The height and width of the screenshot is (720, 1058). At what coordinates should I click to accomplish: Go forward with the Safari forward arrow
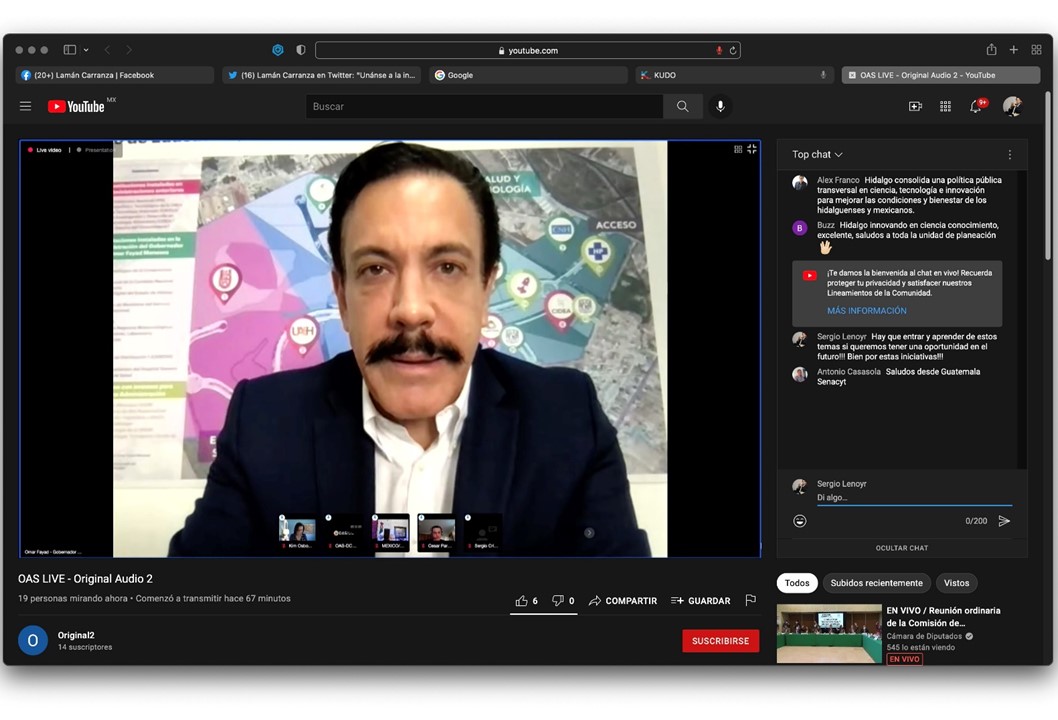coord(129,50)
